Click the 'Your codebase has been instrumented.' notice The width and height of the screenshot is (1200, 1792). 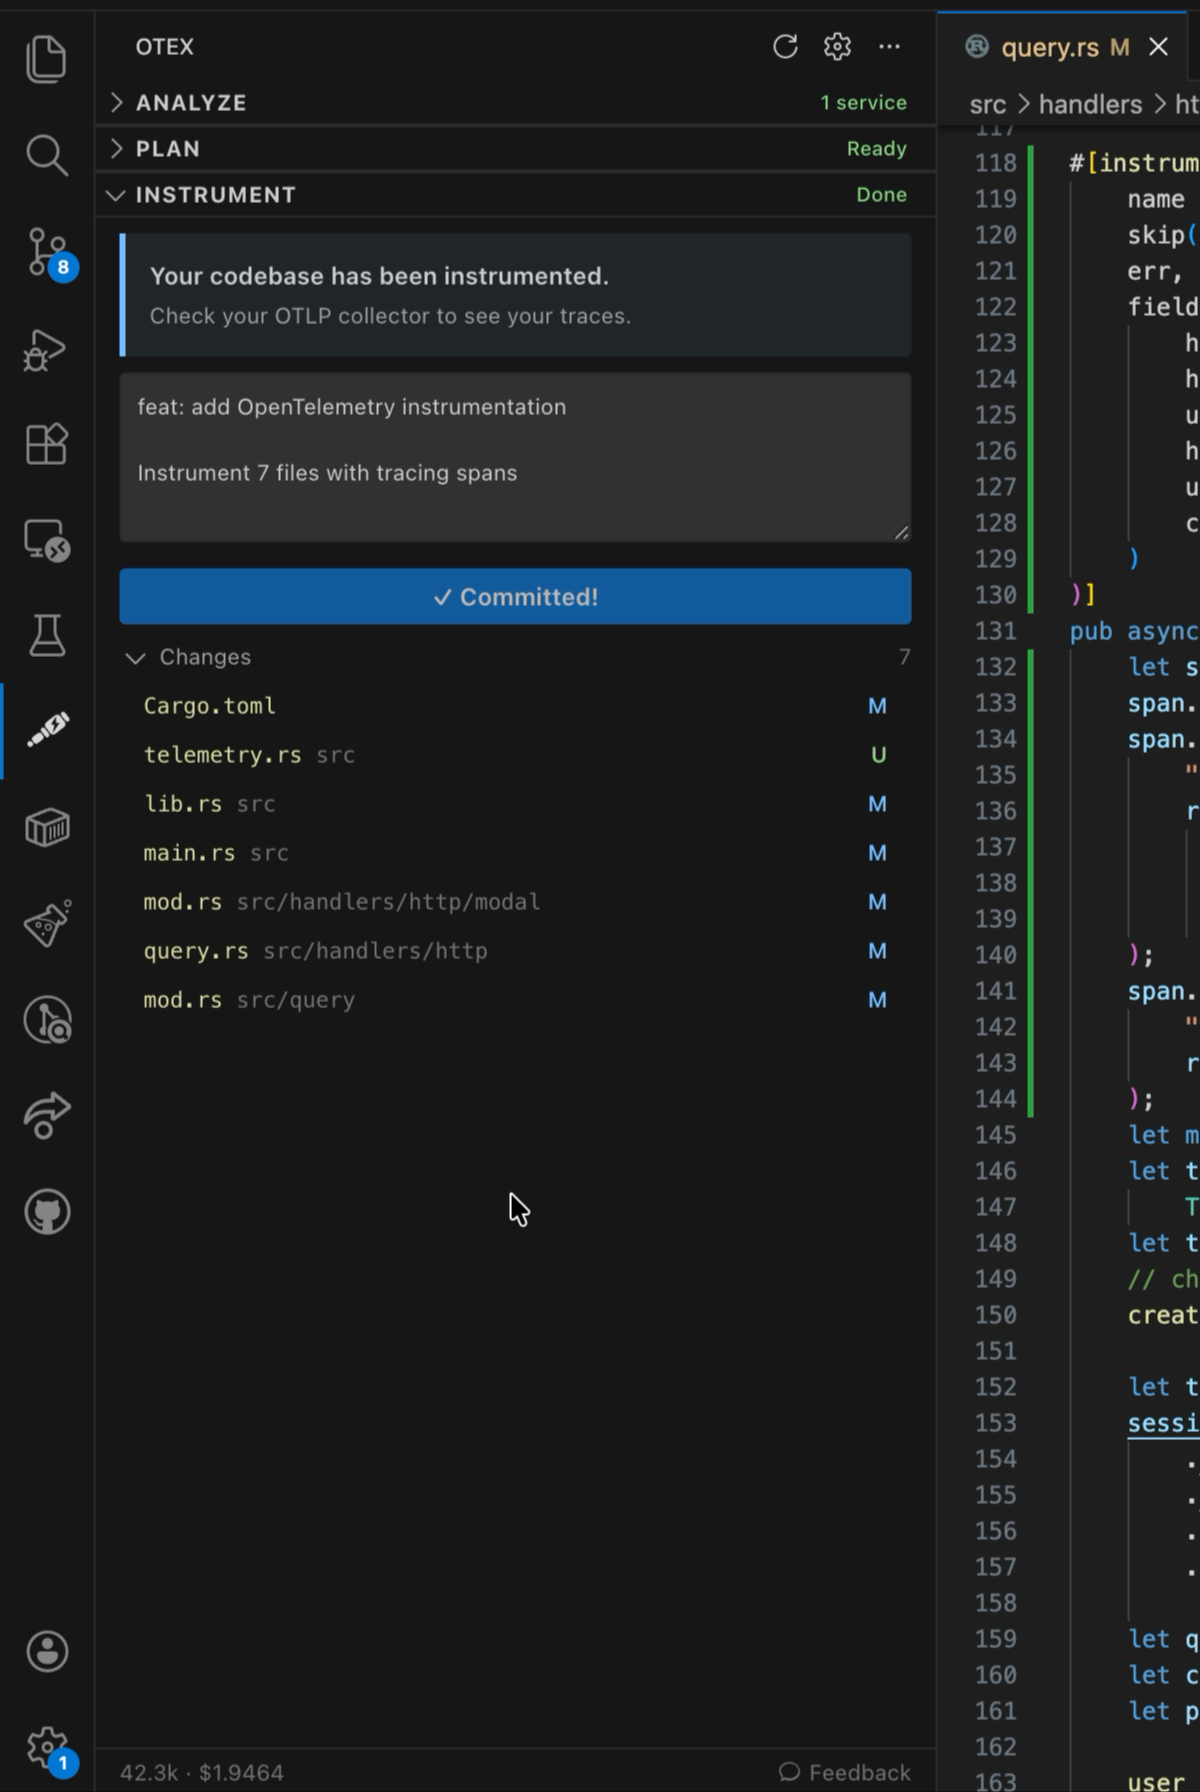[x=515, y=295]
